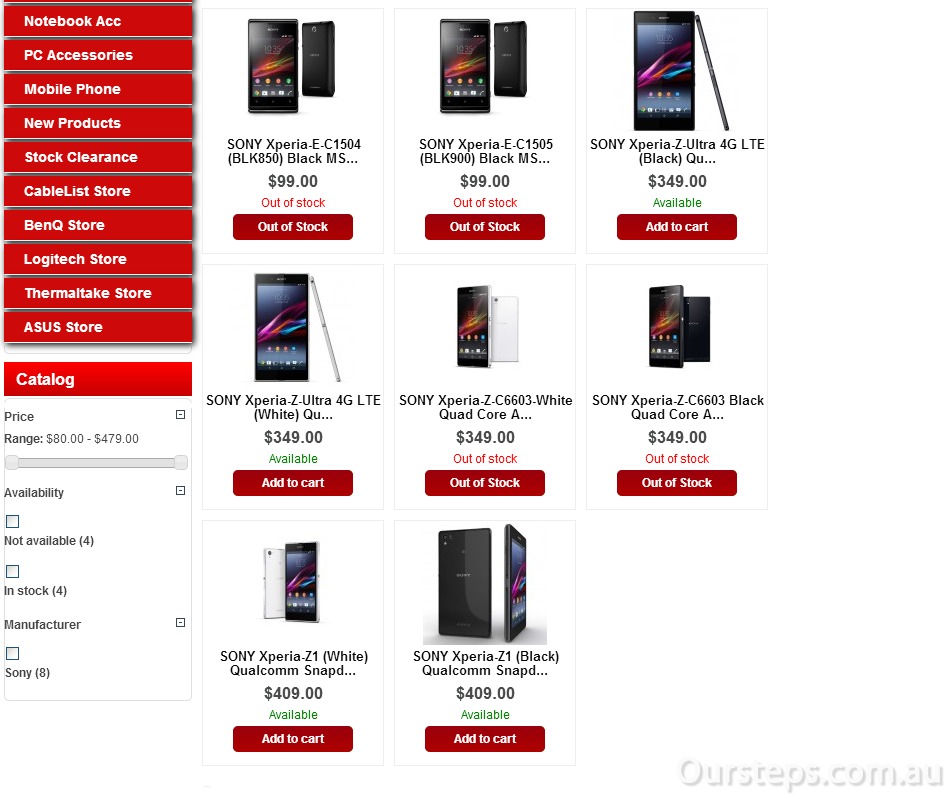View the Xperia-Z-Ultra White phone image
This screenshot has width=944, height=799.
point(293,327)
